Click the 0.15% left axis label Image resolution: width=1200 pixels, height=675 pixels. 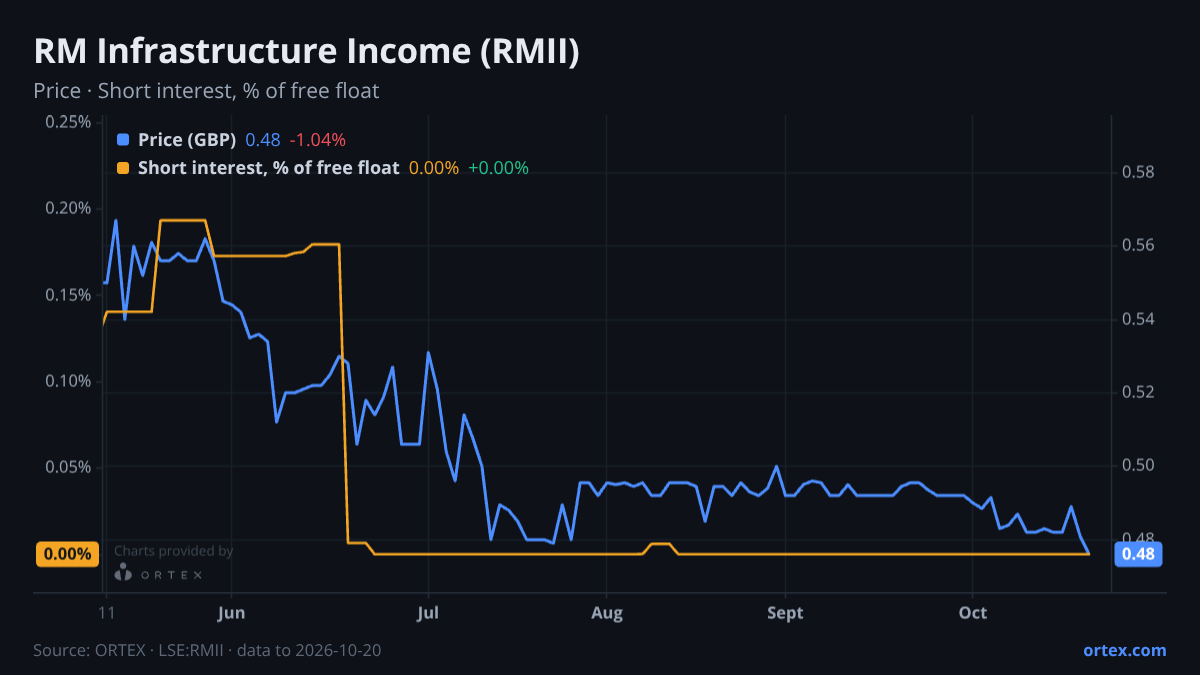pos(68,295)
